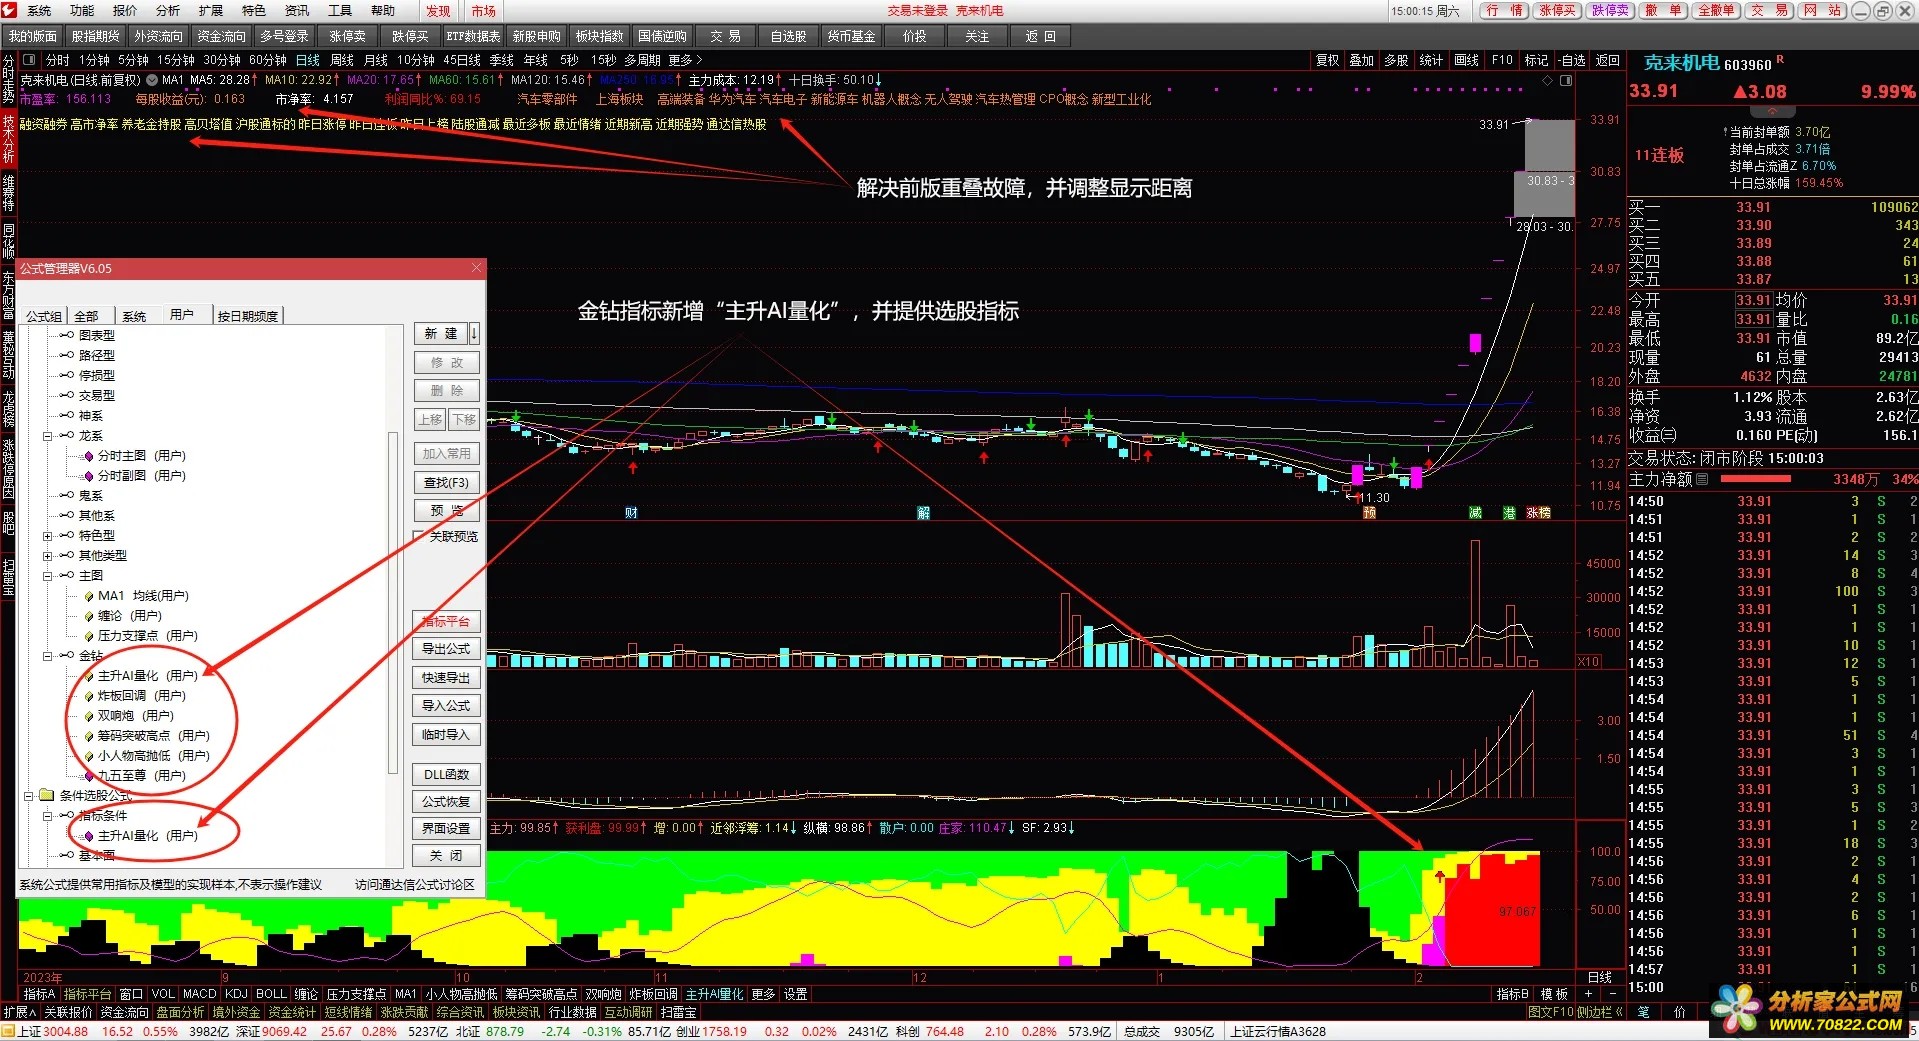Toggle -自选 to remove from watchlist
Image resolution: width=1919 pixels, height=1041 pixels.
(x=1572, y=60)
